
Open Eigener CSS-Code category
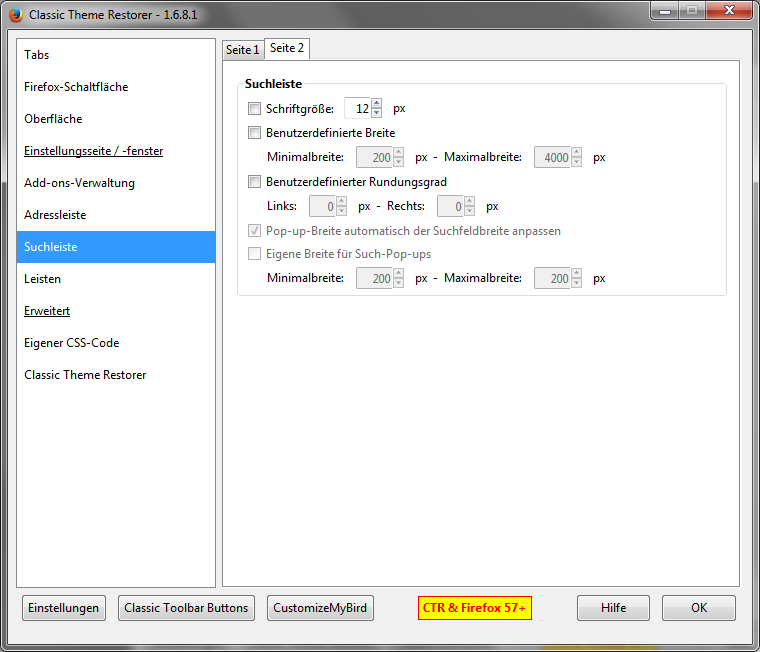point(116,343)
